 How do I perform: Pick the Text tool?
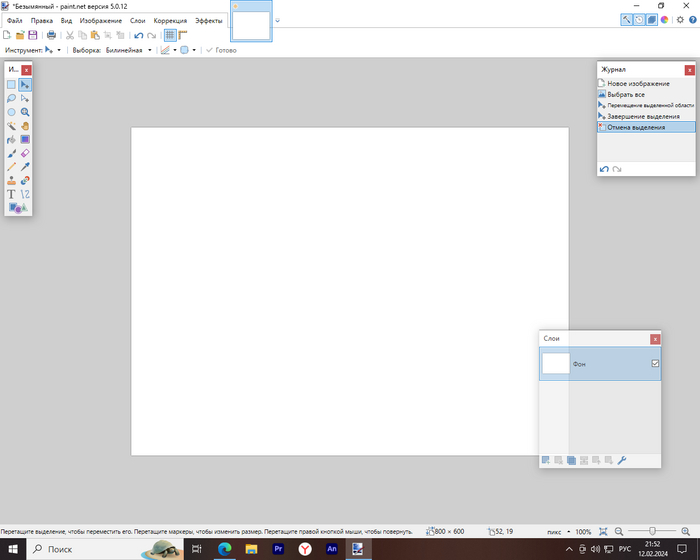tap(12, 194)
